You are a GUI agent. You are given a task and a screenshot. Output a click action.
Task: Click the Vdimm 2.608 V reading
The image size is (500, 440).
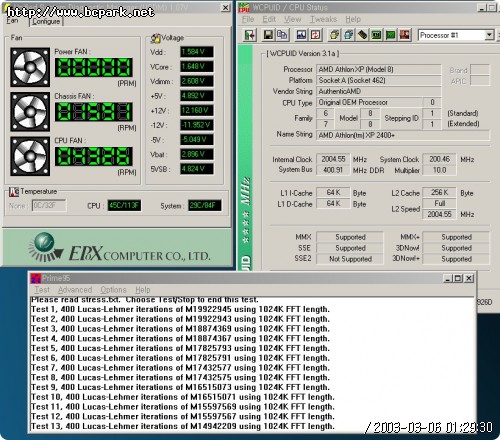pos(197,81)
